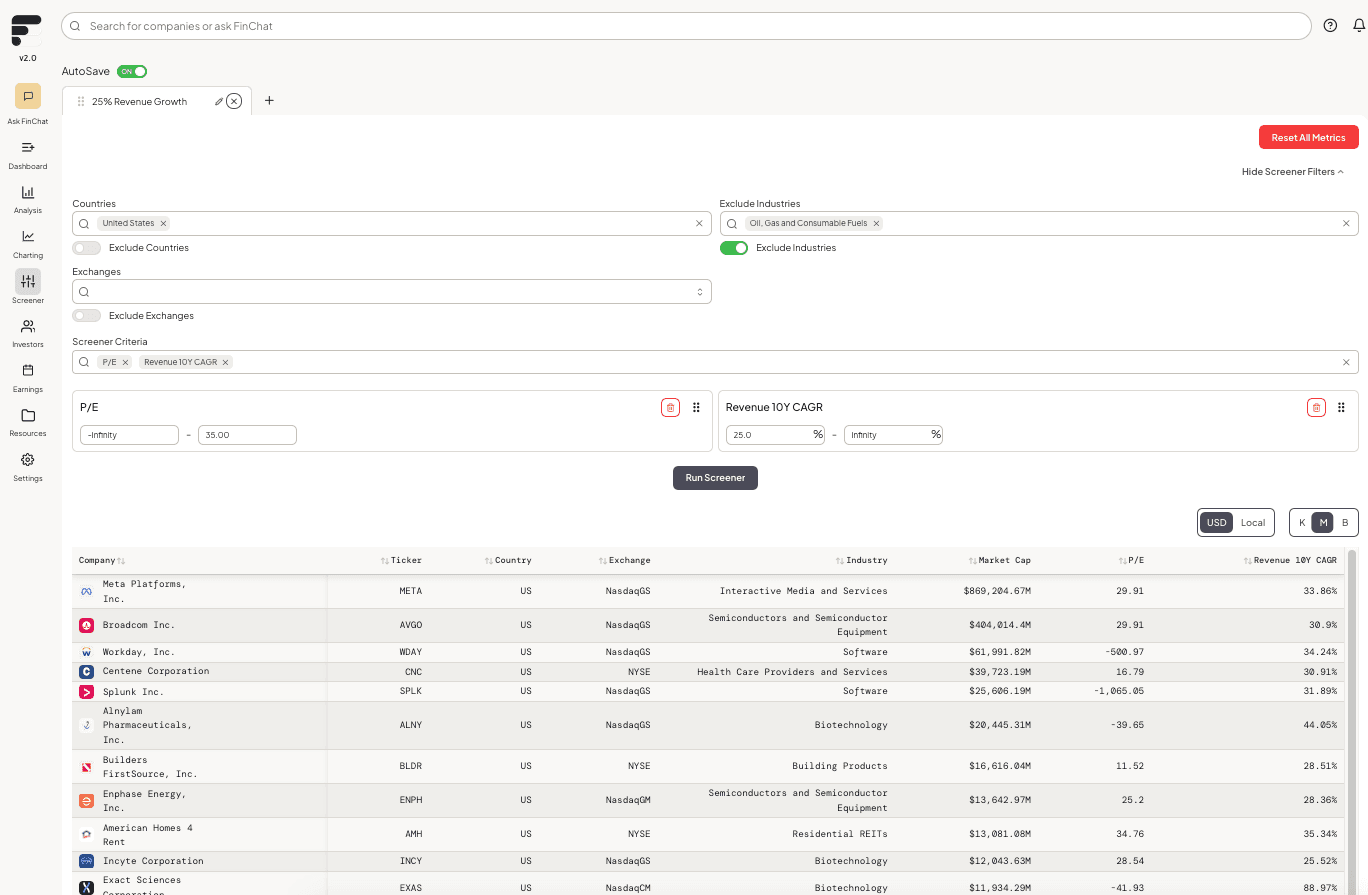Click the P/E card drag handle dots

tap(696, 407)
